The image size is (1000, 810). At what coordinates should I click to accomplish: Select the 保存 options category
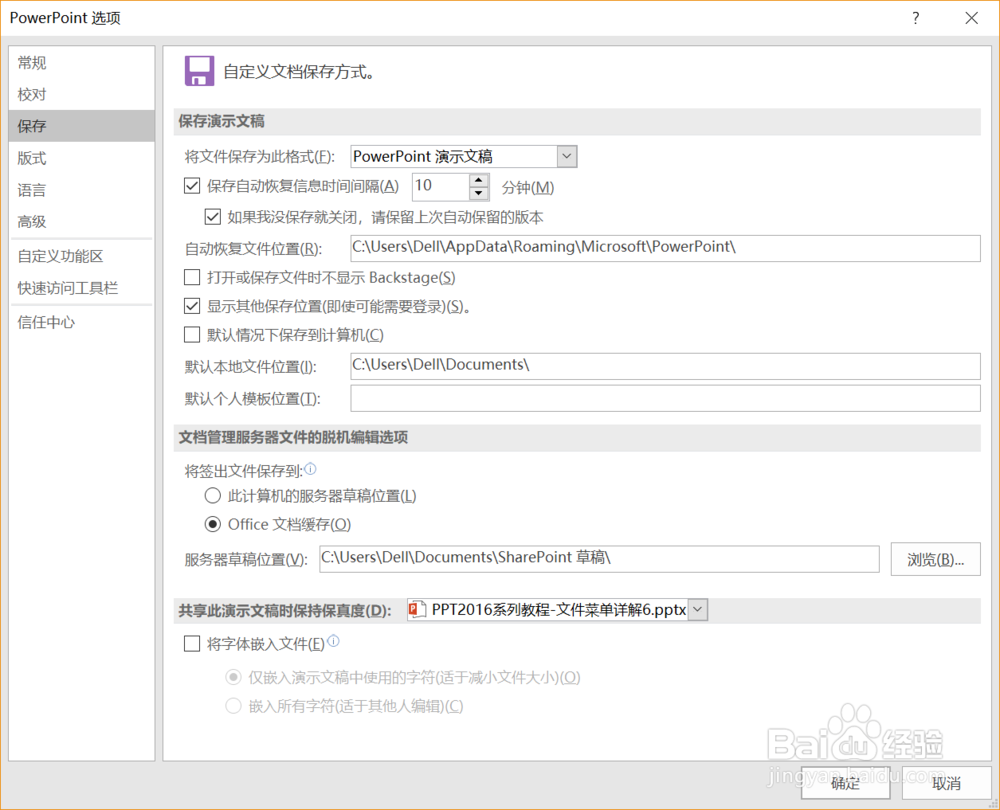[x=82, y=126]
